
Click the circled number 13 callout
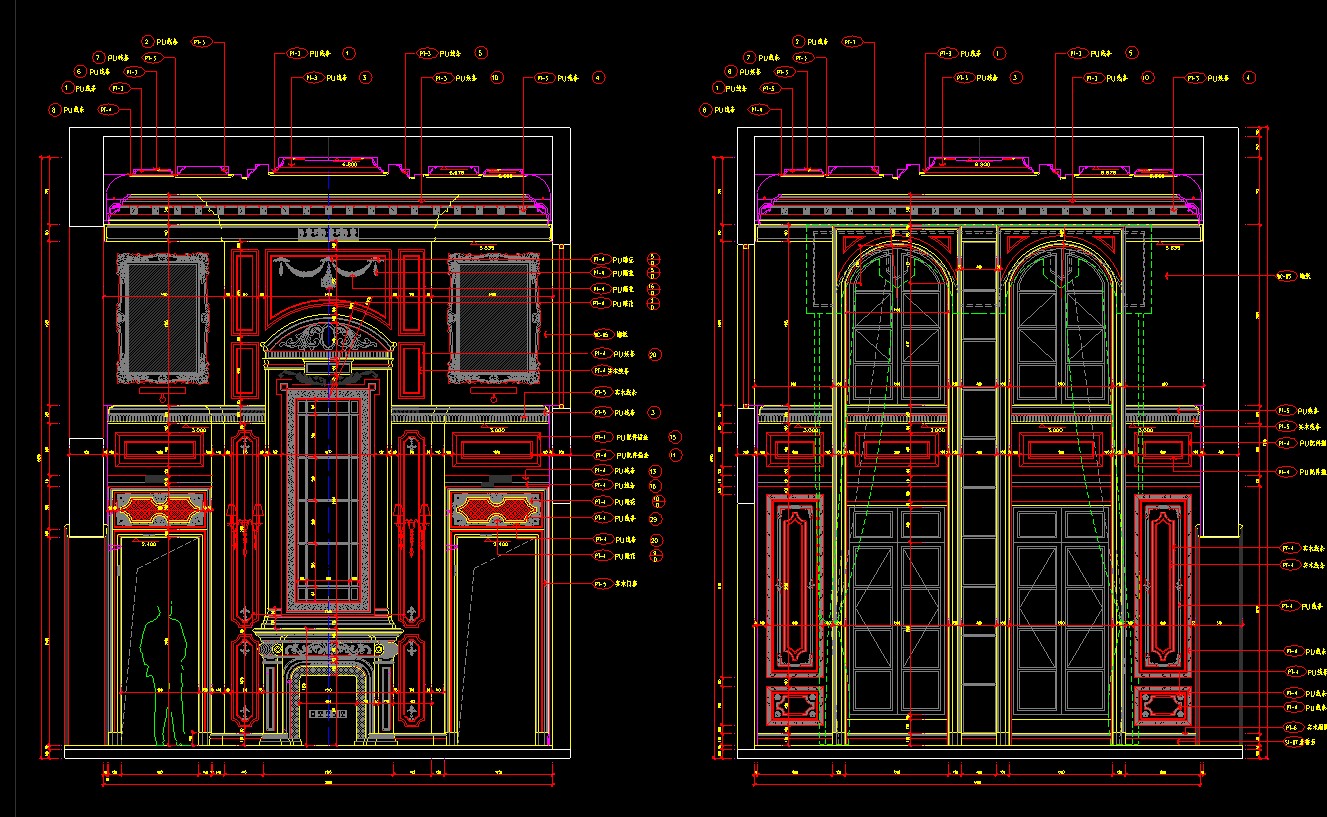pos(653,471)
